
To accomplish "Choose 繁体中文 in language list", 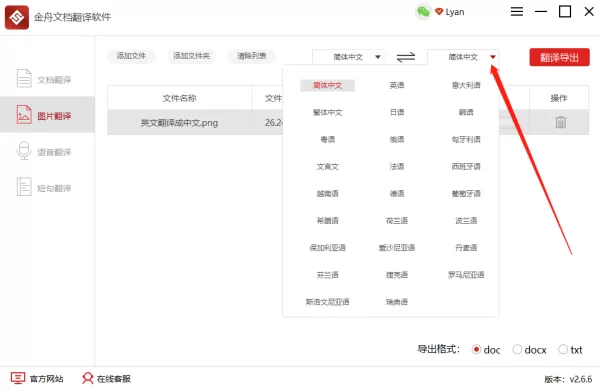I will coord(328,112).
